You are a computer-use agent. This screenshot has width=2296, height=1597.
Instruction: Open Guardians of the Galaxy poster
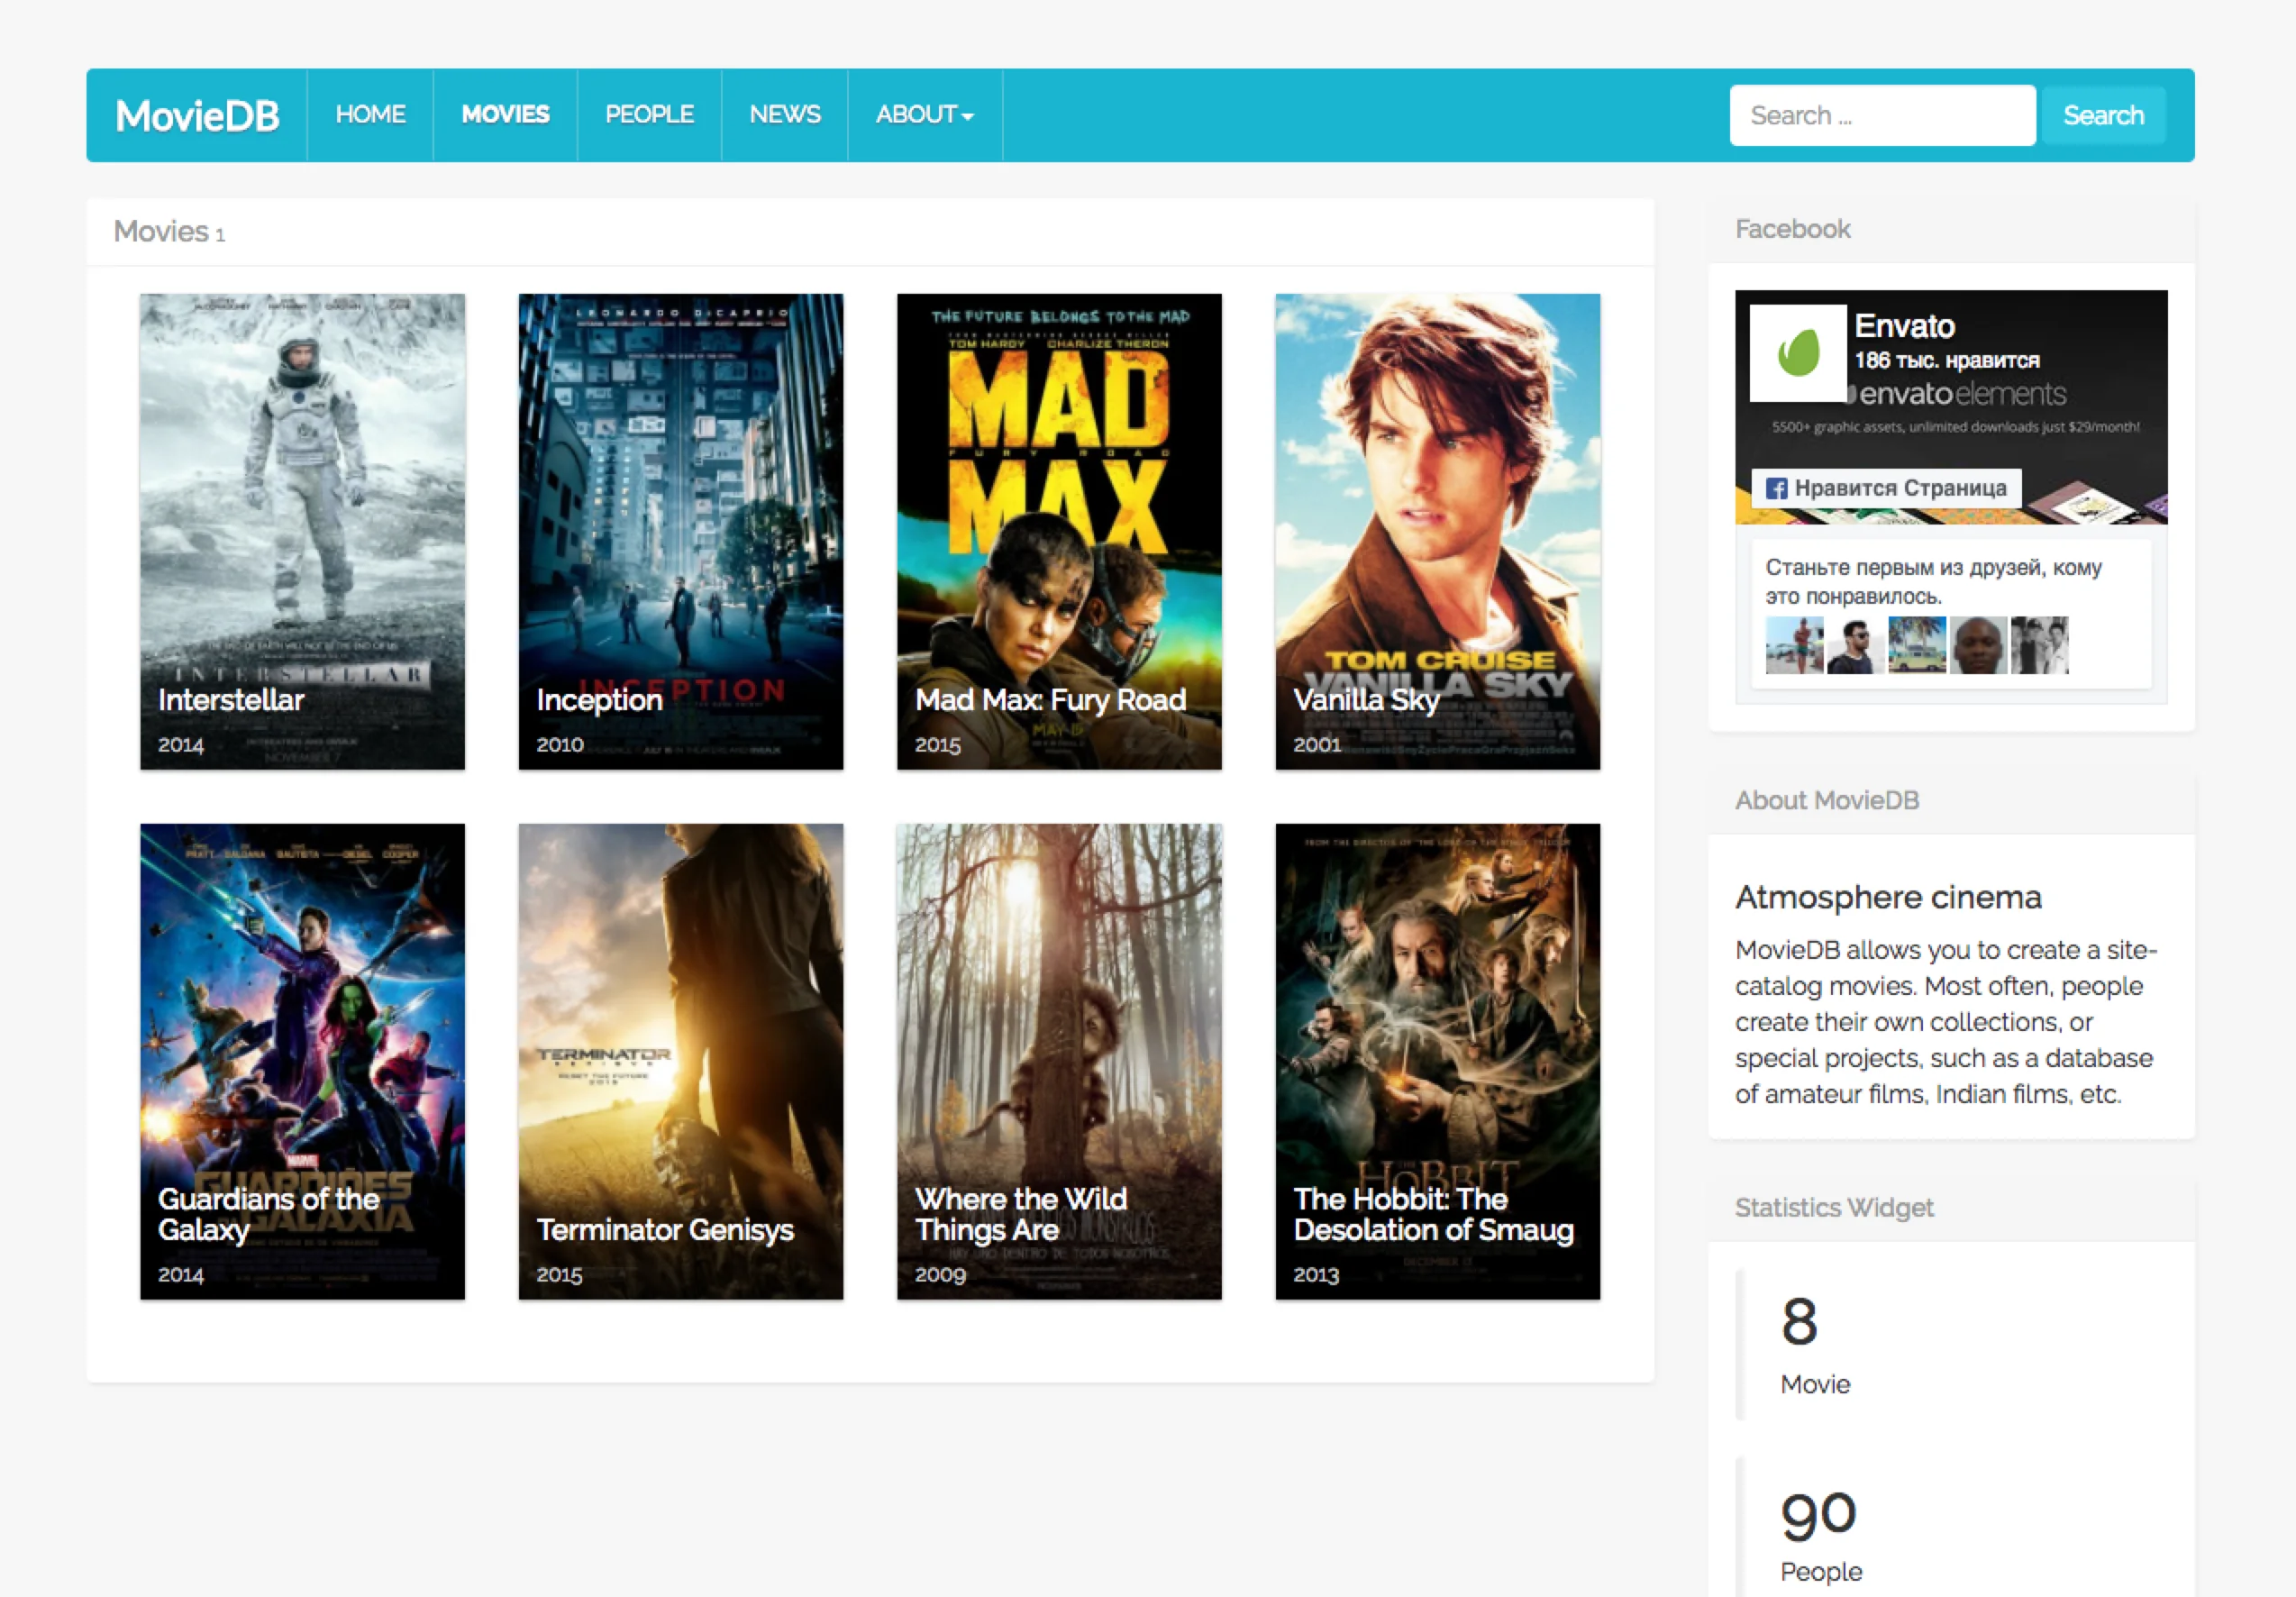(302, 1061)
